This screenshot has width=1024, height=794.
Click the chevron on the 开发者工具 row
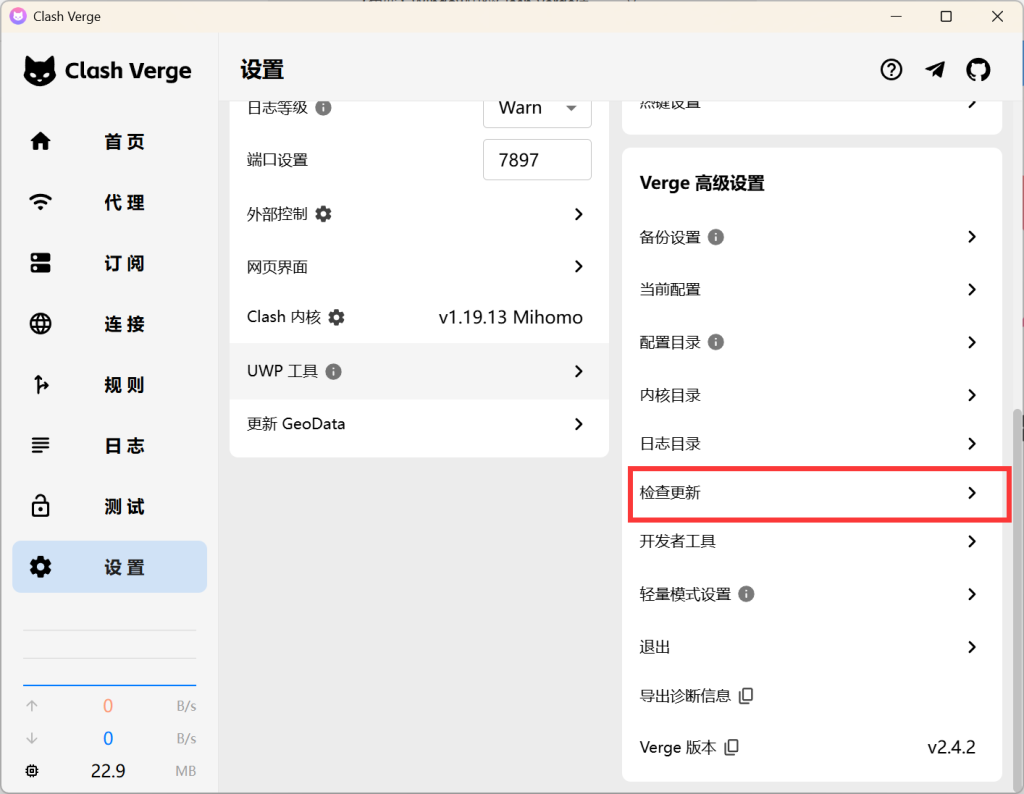click(x=972, y=541)
